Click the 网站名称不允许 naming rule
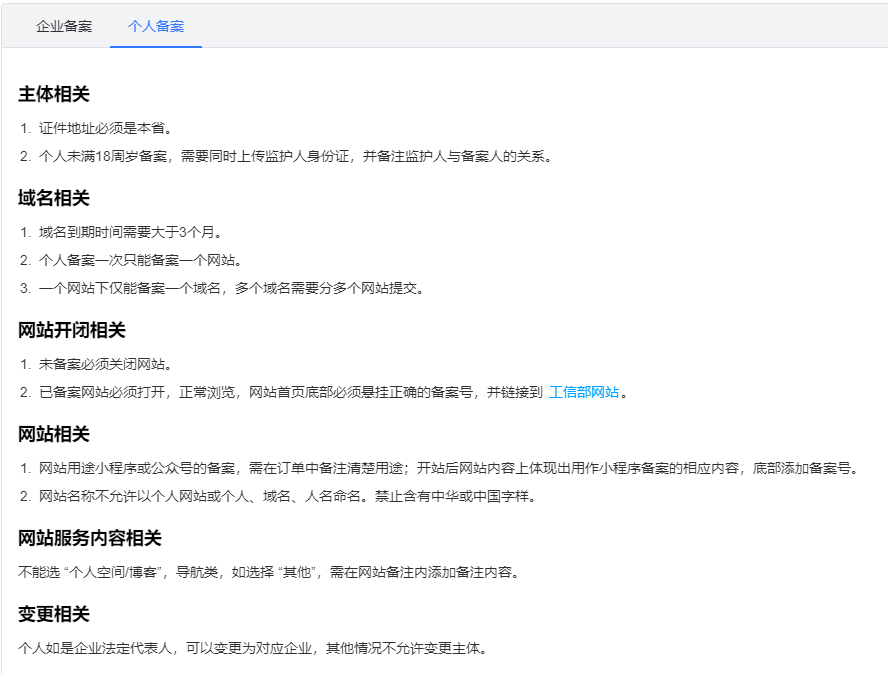The width and height of the screenshot is (888, 675). click(x=288, y=496)
